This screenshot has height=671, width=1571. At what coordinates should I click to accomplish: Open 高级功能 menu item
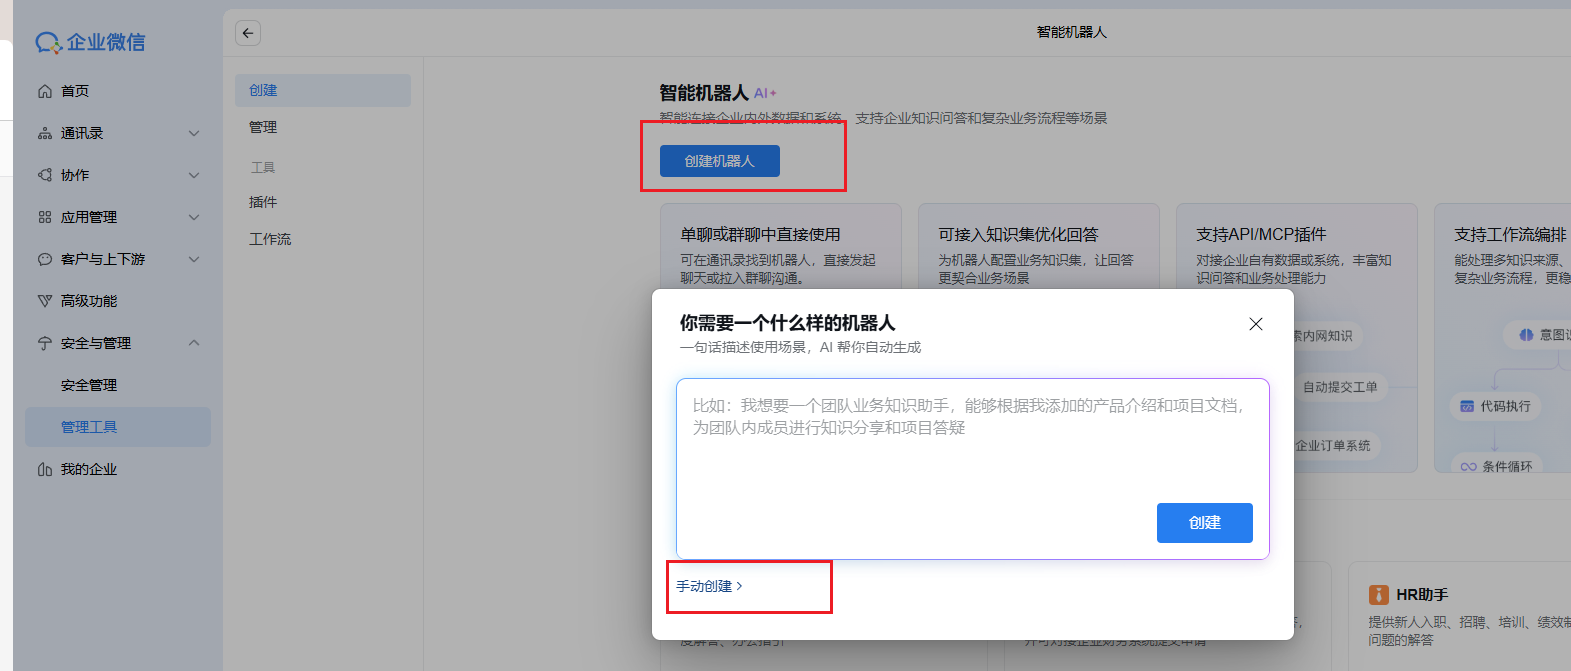[x=118, y=301]
